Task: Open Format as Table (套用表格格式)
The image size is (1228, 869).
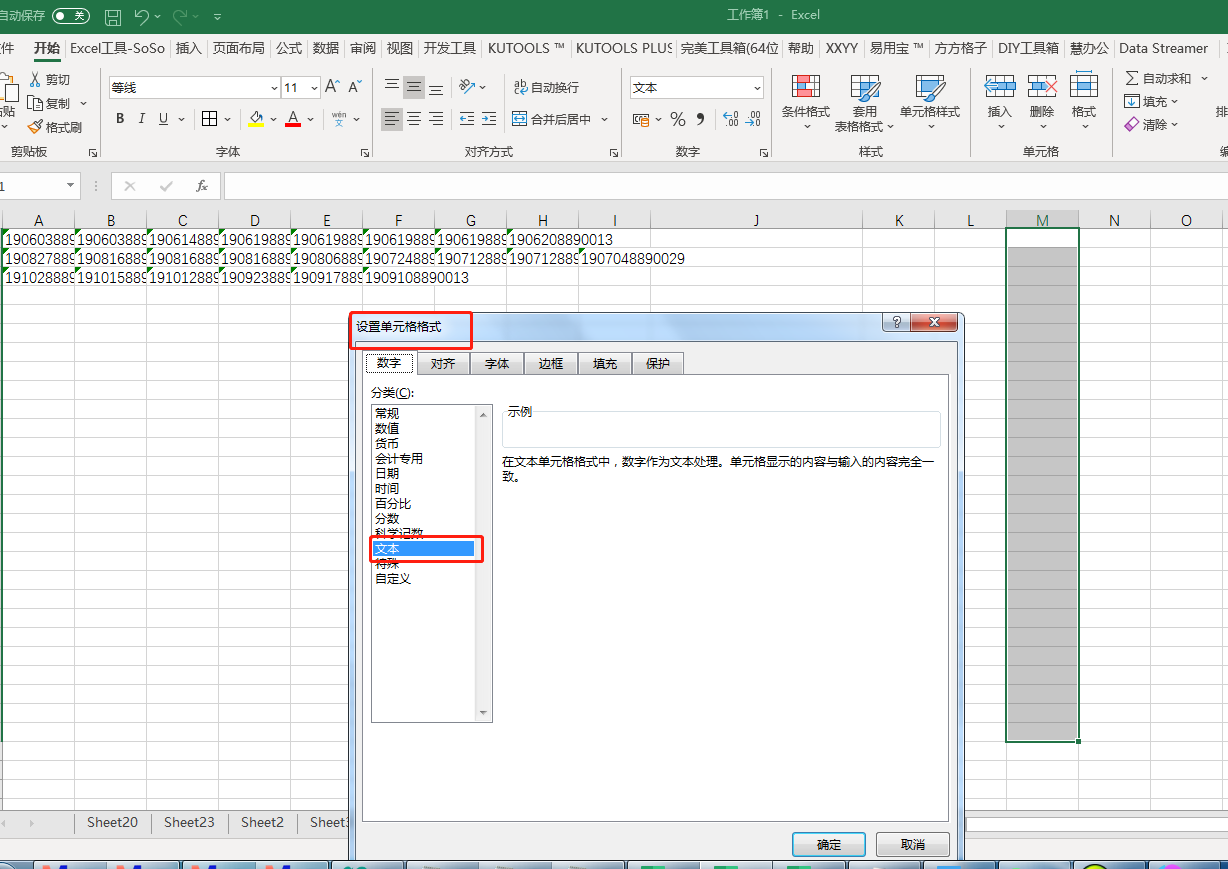Action: coord(865,103)
